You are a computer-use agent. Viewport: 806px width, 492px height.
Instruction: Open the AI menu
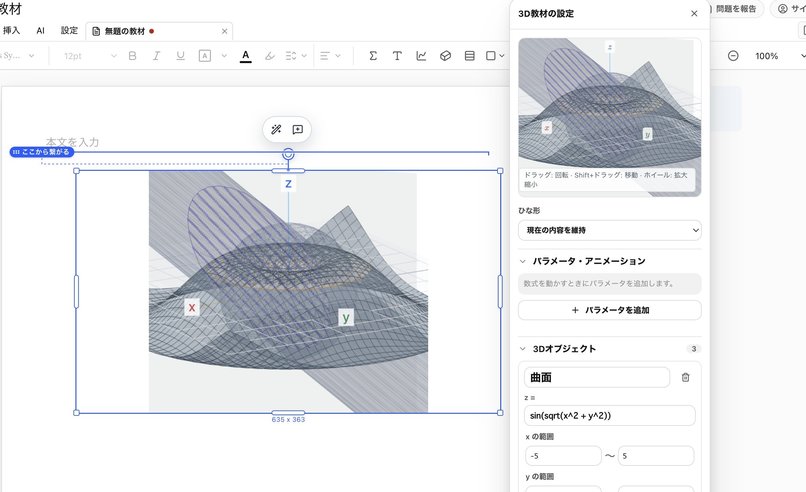[41, 30]
